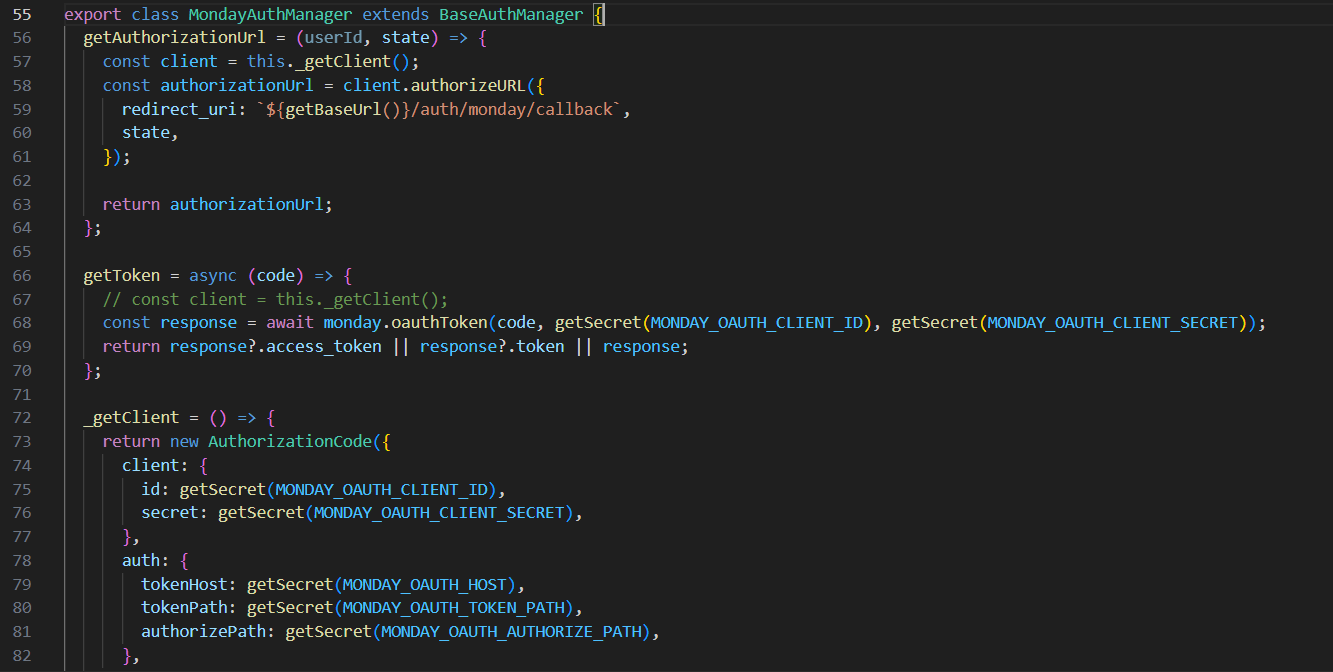The image size is (1333, 672).
Task: Click access_token property on line 69
Action: [323, 346]
